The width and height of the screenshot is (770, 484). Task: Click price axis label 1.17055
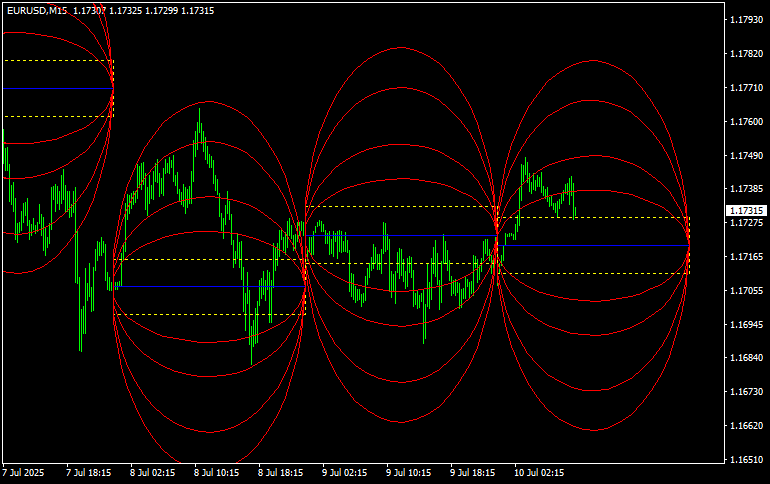click(746, 291)
